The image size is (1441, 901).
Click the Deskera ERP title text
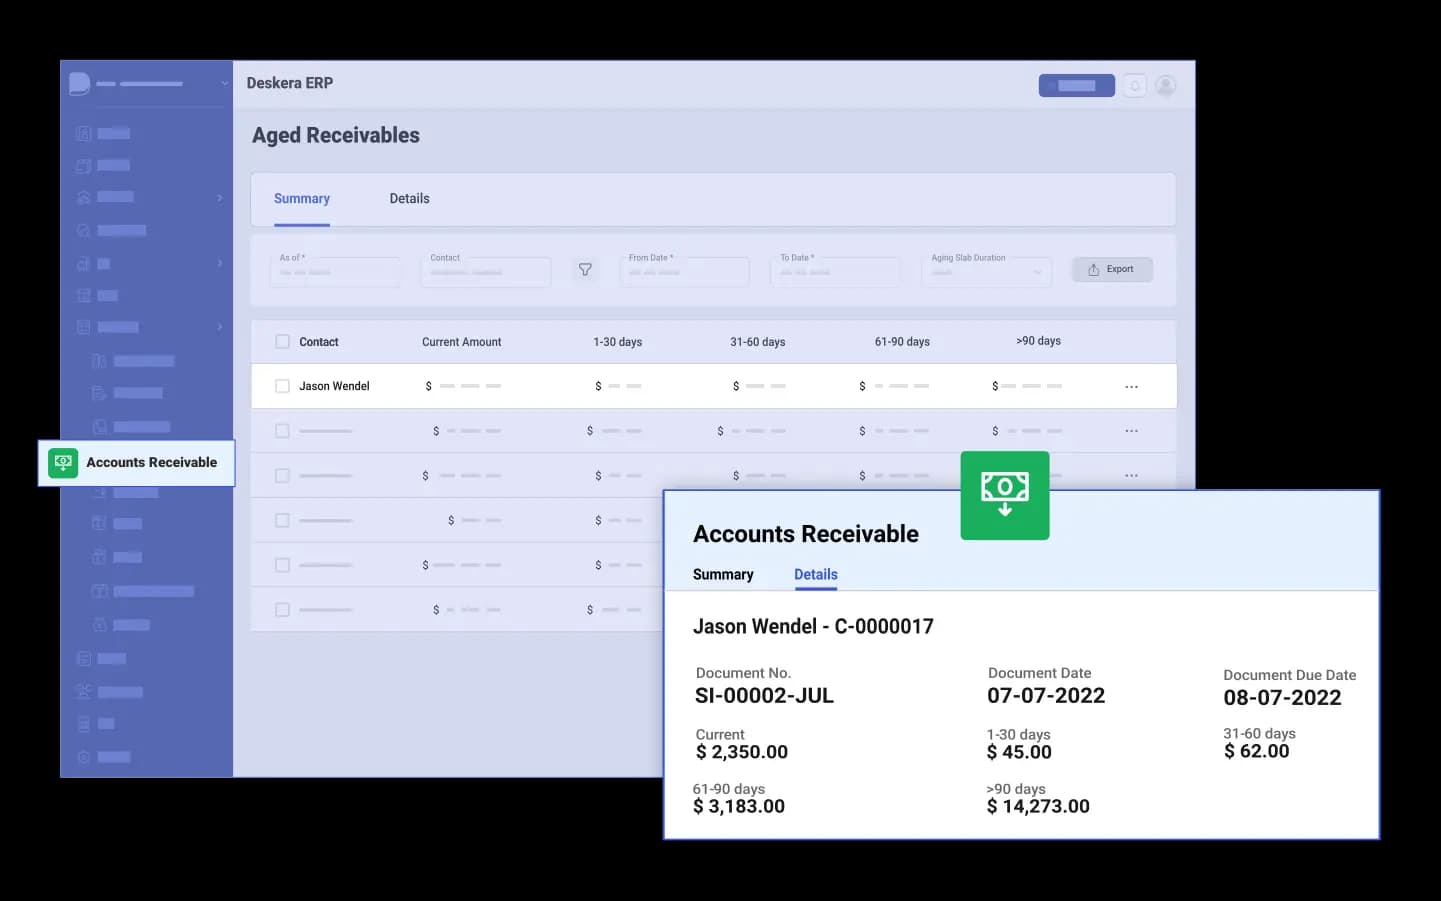click(290, 83)
